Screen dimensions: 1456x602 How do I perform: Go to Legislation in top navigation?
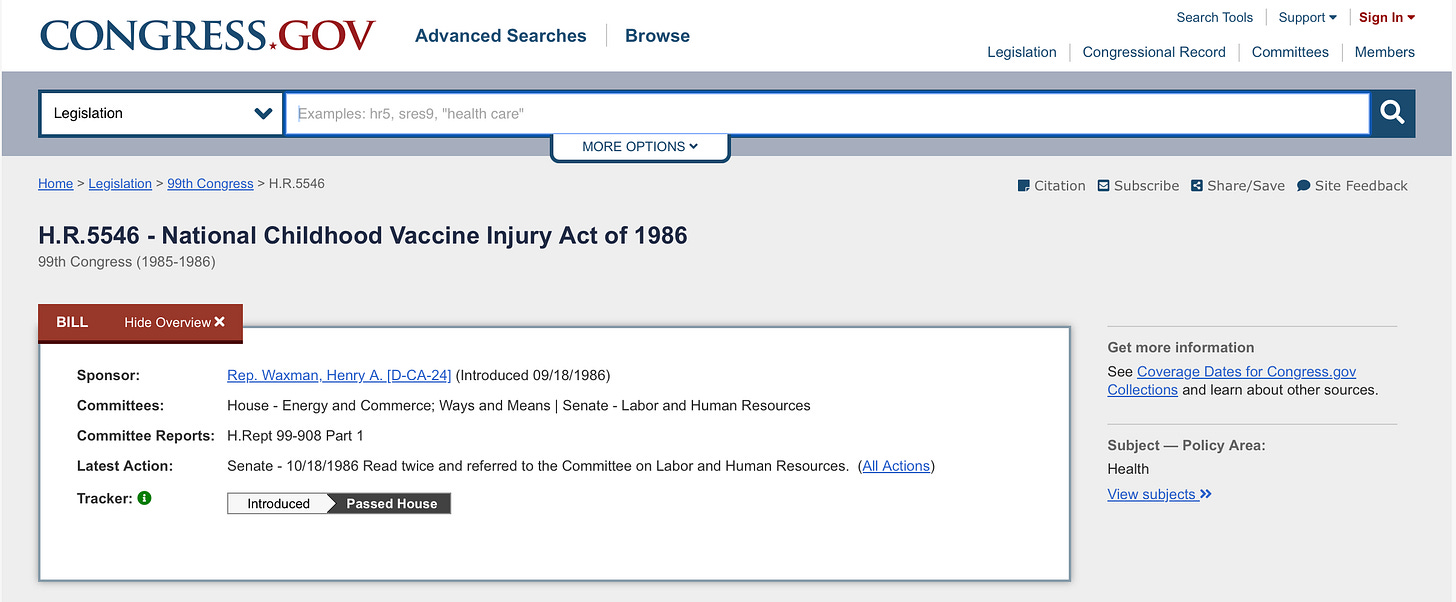1022,52
